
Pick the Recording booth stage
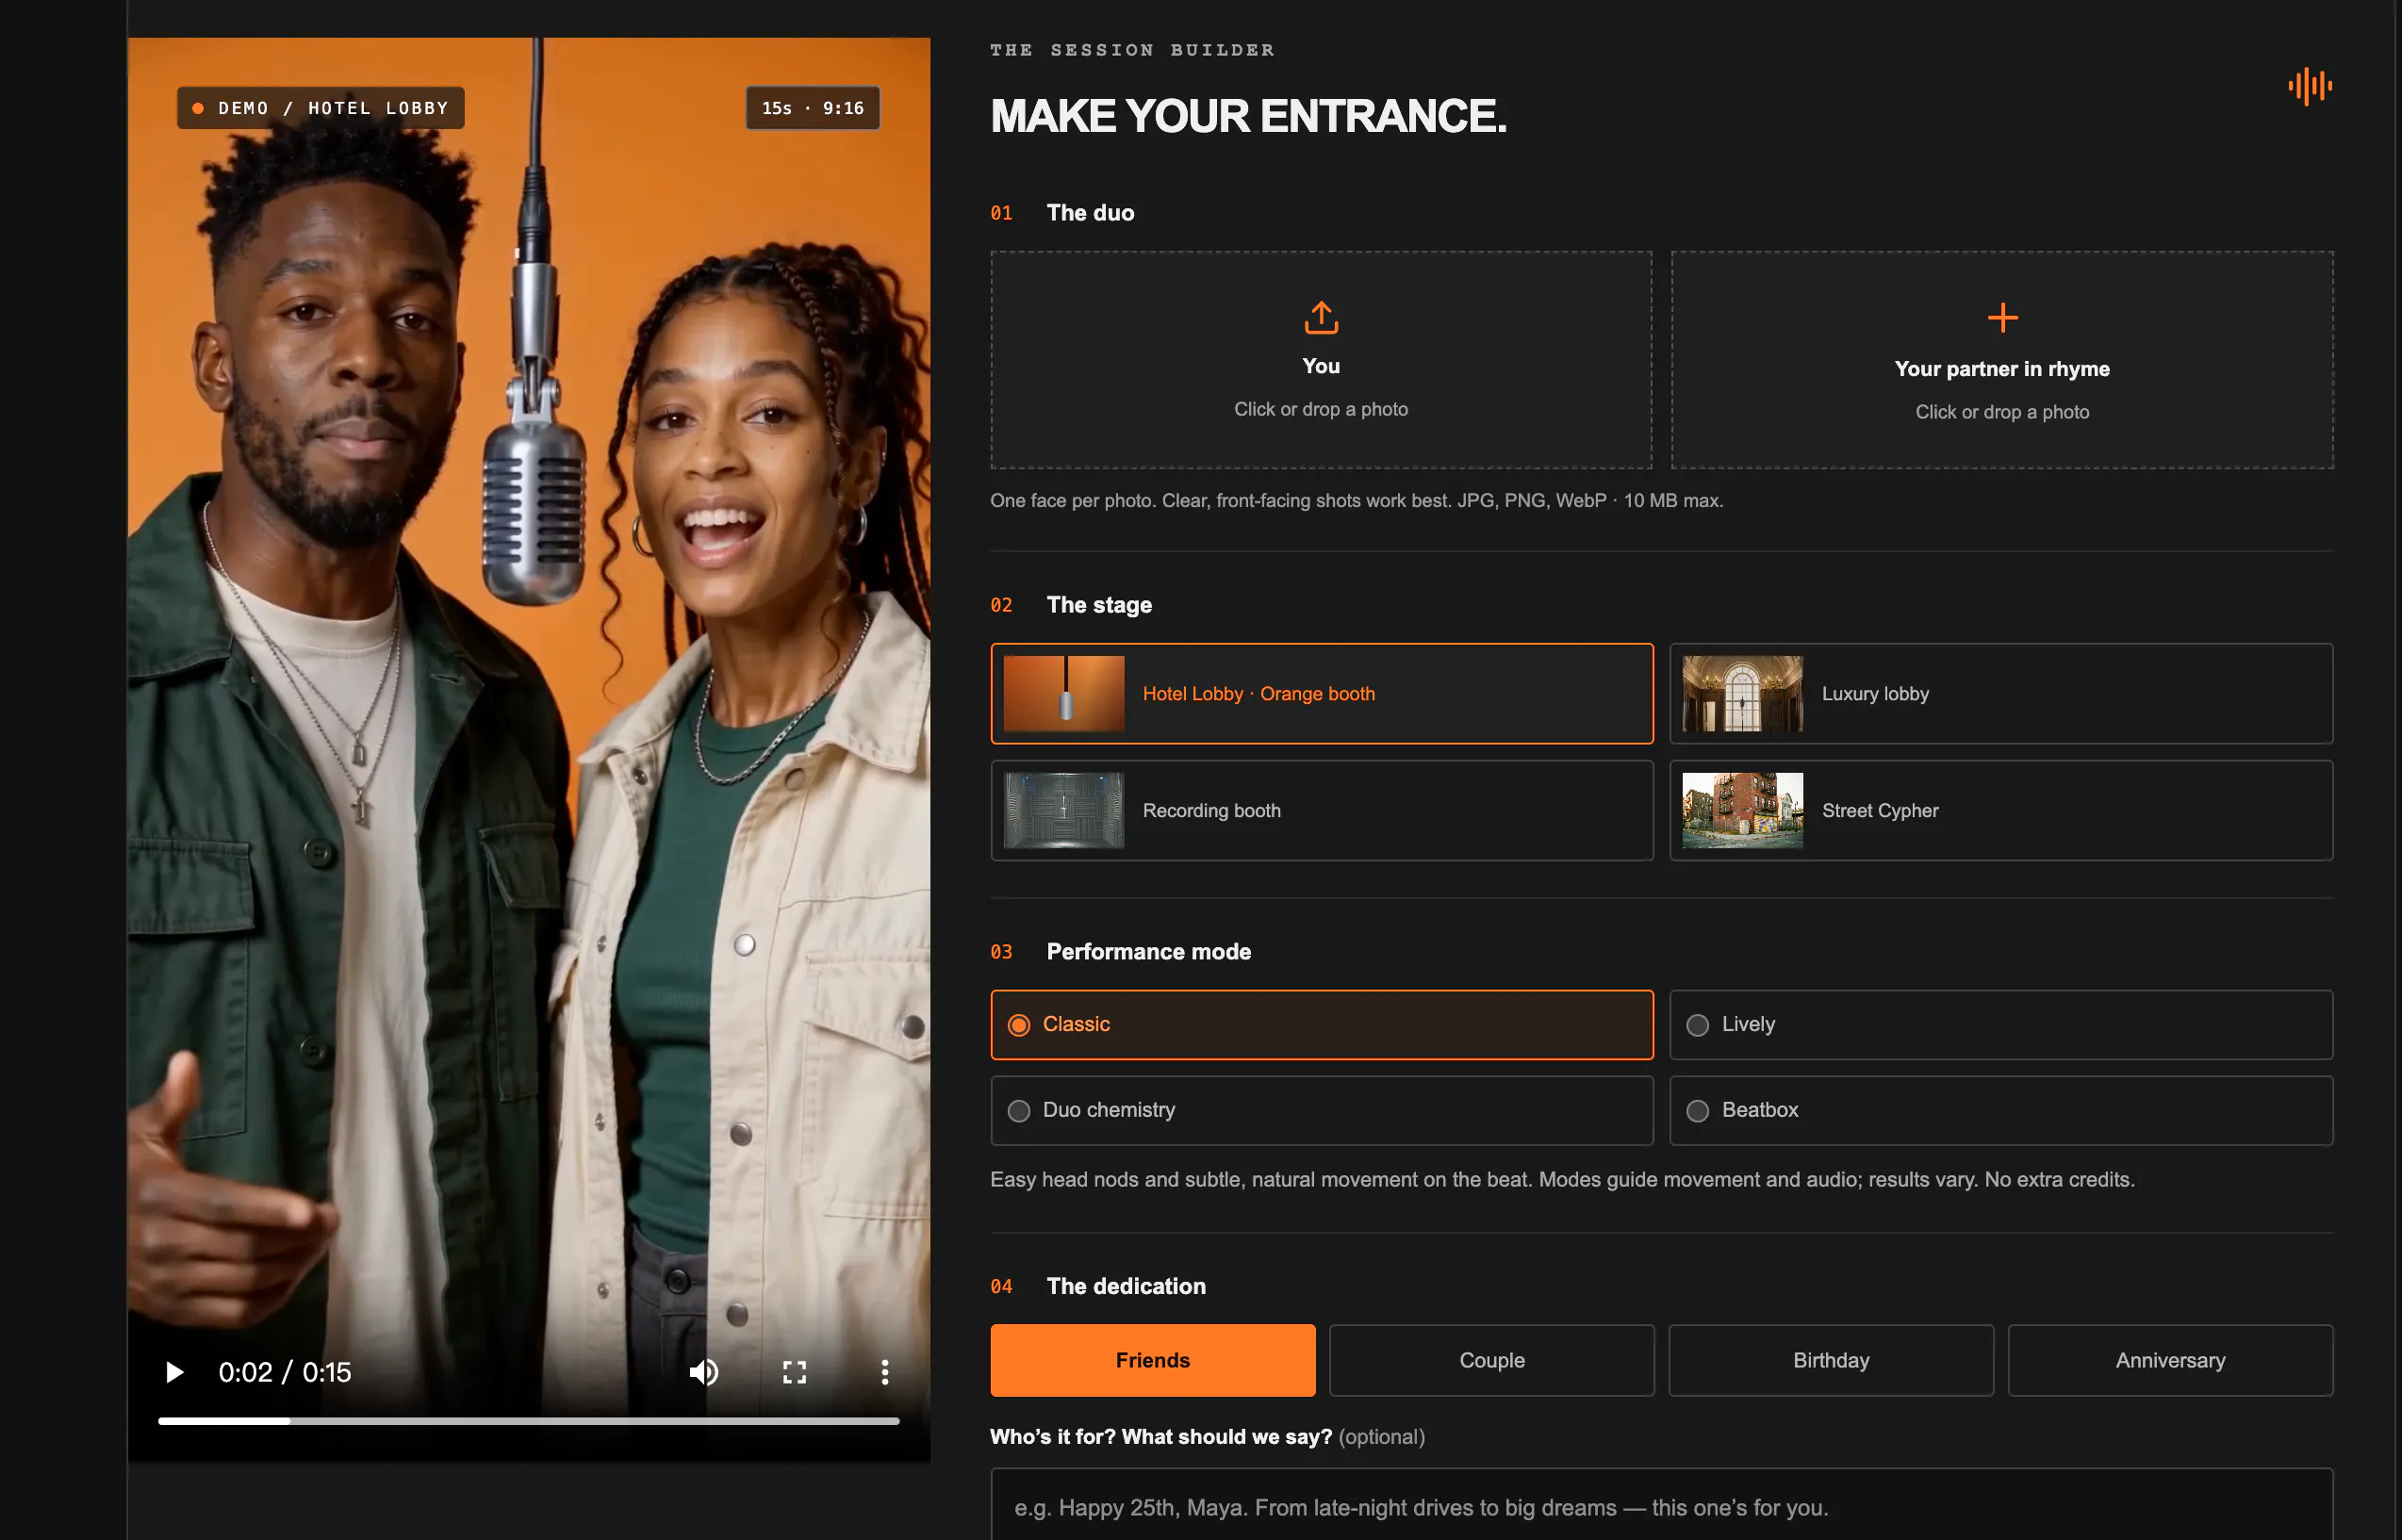(1321, 810)
